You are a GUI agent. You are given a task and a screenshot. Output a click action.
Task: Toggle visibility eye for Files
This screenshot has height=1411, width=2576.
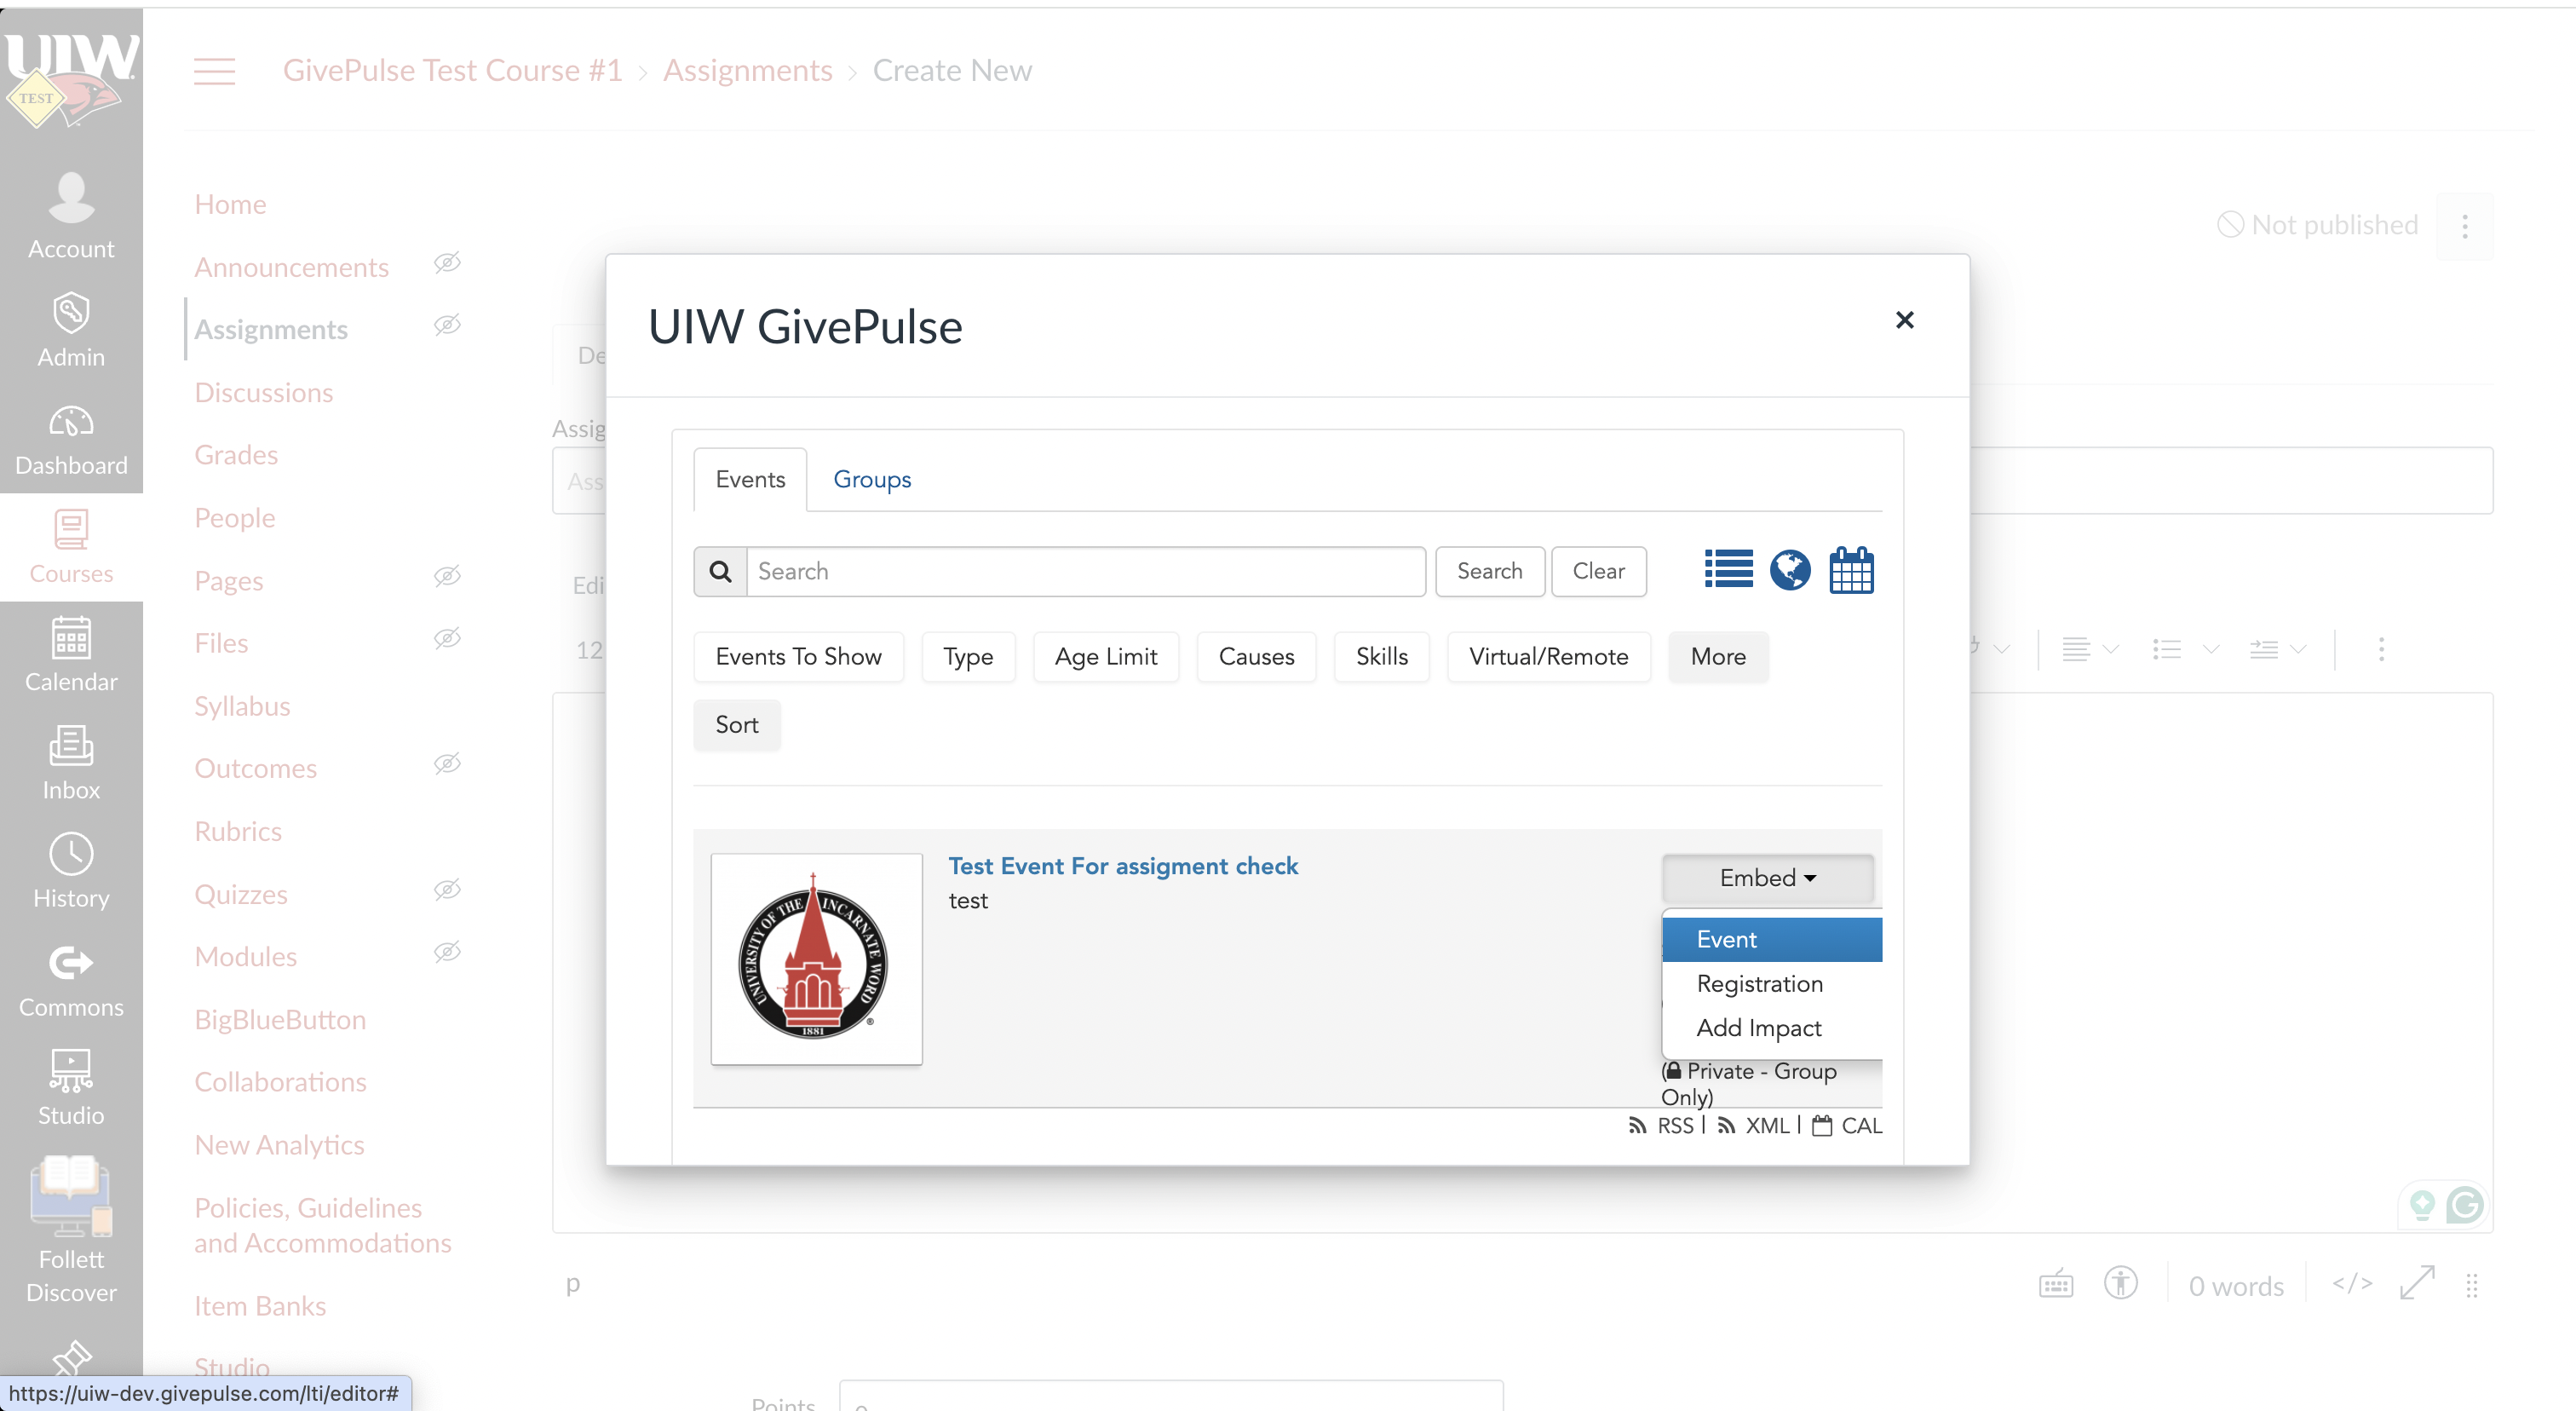pyautogui.click(x=447, y=638)
